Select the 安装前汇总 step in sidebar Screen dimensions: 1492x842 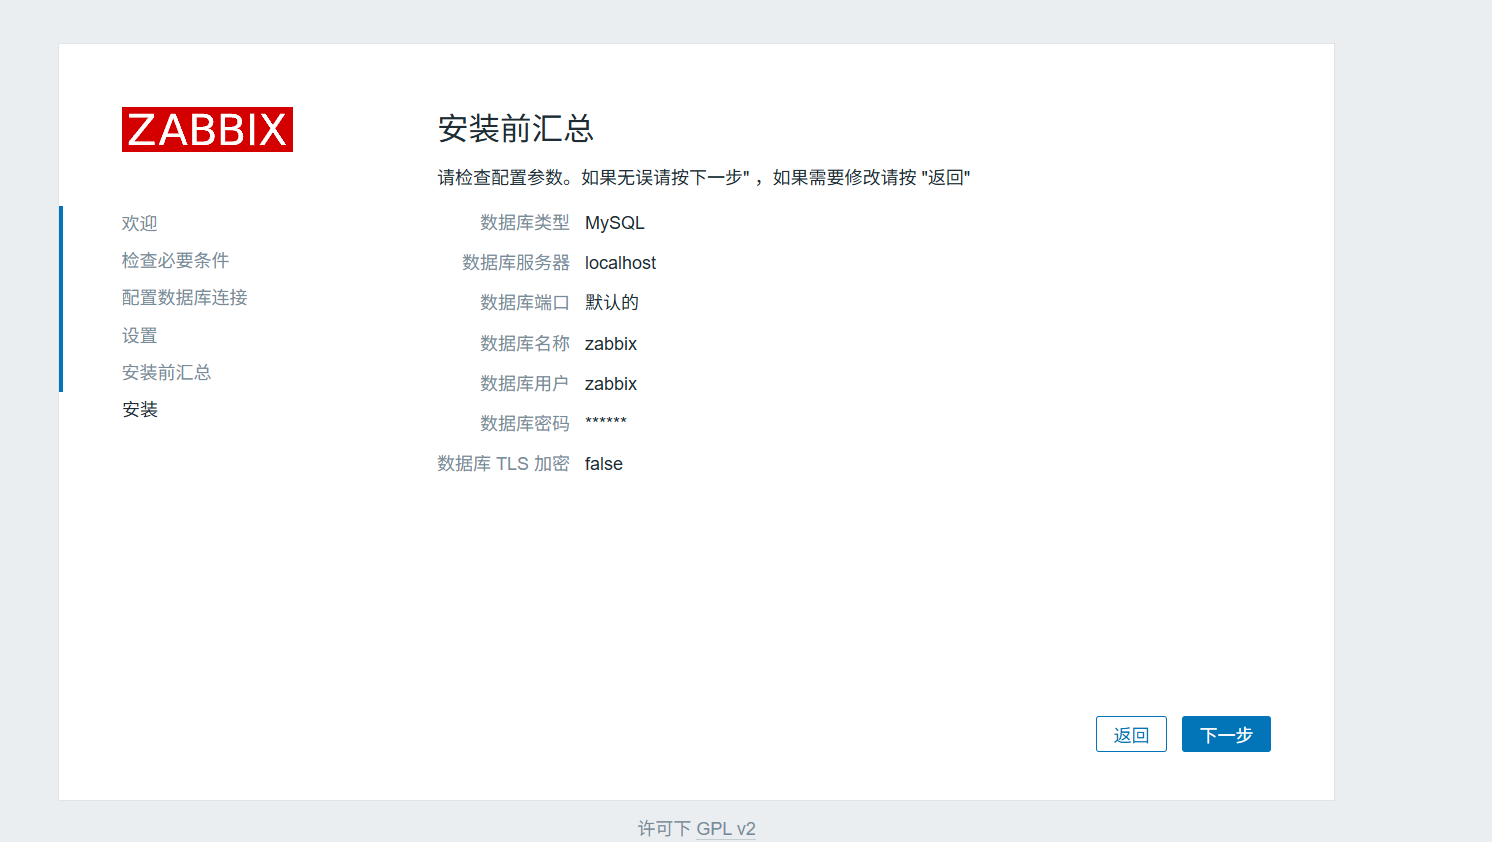[166, 372]
